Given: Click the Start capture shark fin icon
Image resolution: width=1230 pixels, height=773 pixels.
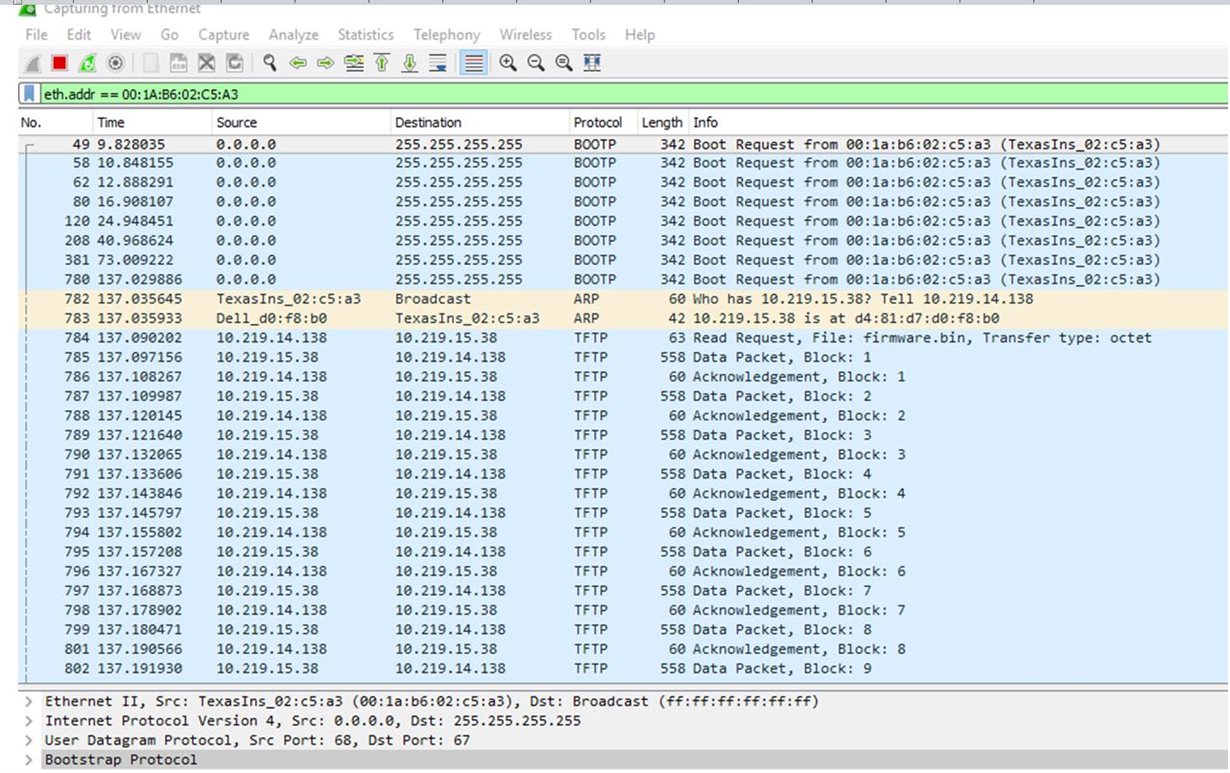Looking at the screenshot, I should tap(32, 63).
